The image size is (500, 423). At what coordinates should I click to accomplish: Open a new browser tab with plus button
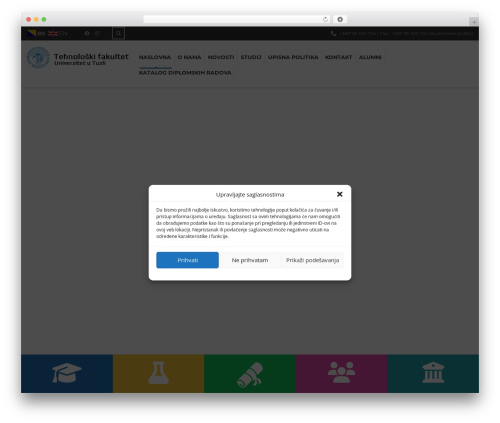(x=474, y=22)
